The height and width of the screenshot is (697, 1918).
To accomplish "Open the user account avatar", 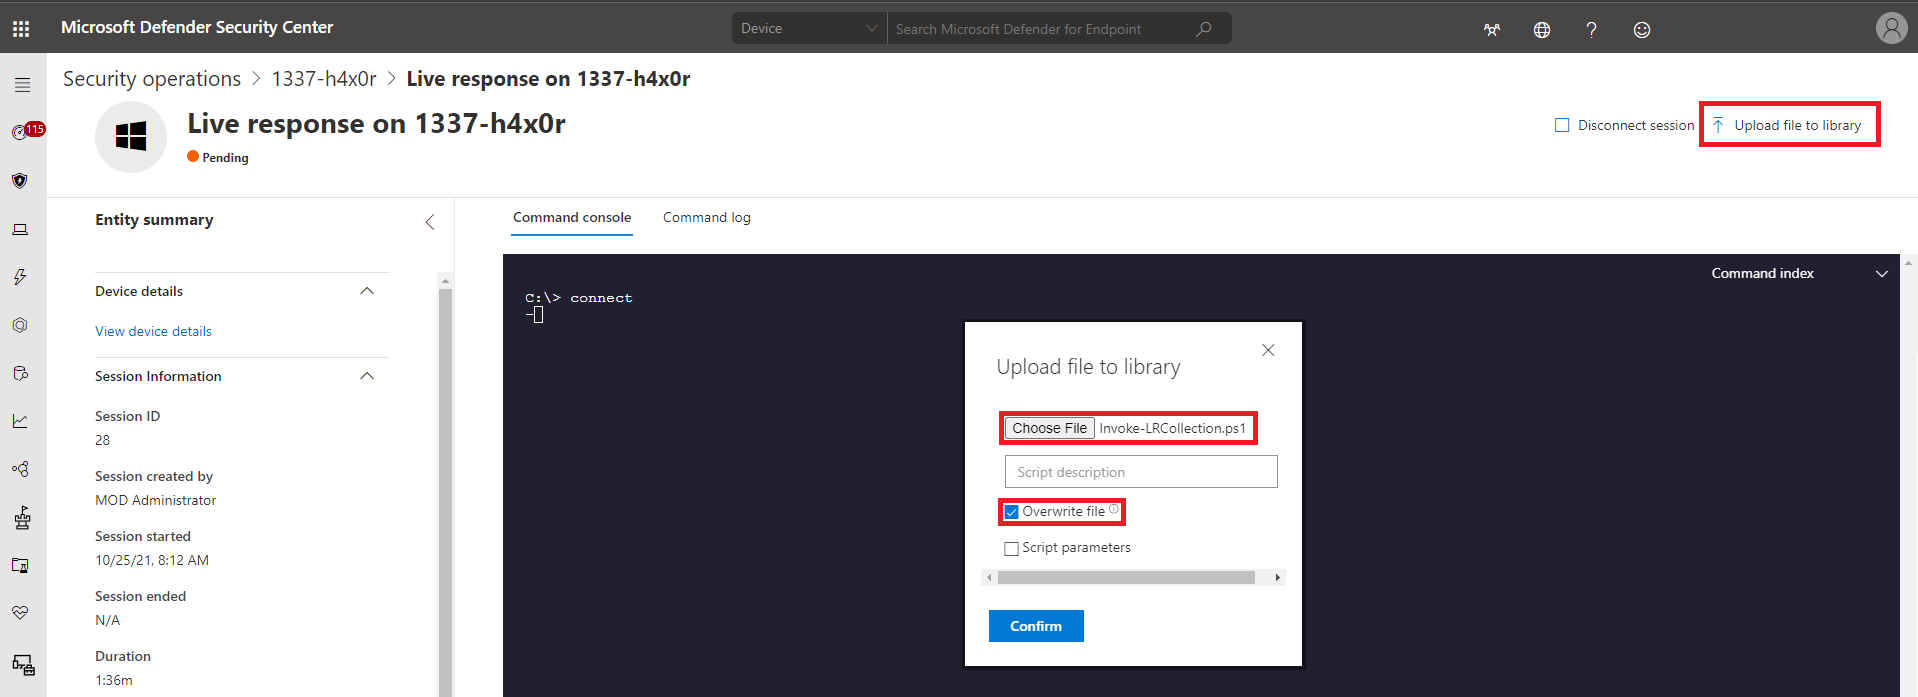I will click(1891, 28).
